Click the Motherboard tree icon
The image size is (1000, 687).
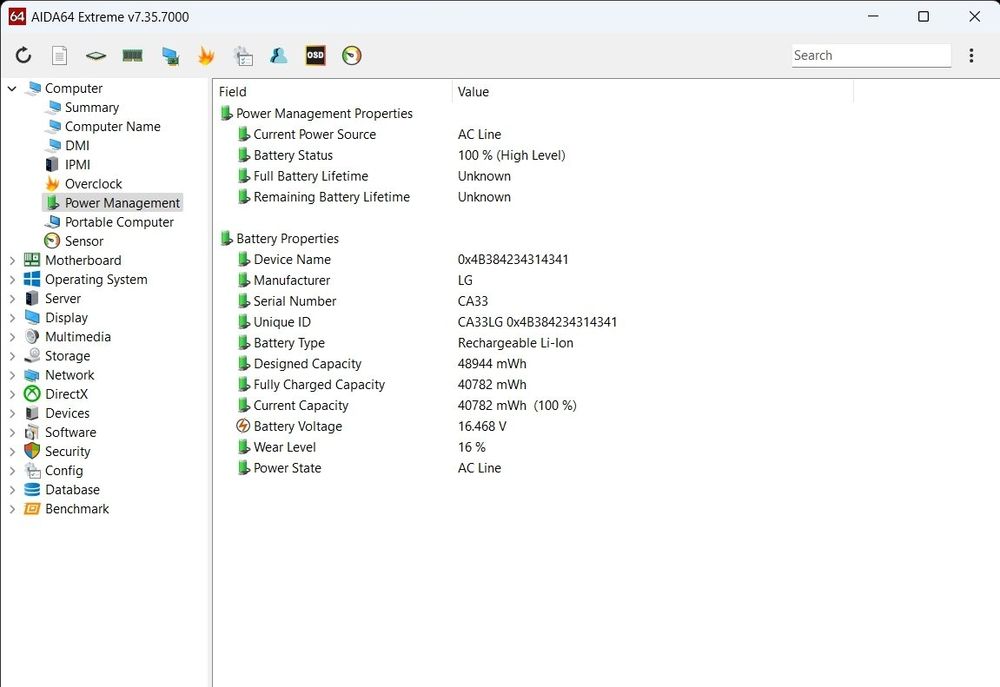32,260
